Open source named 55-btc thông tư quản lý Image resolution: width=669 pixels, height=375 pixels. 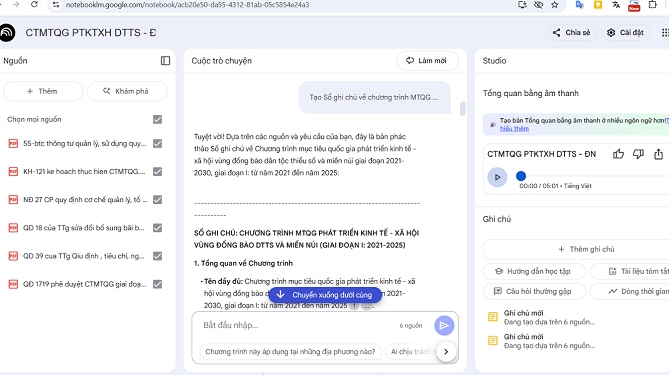pos(84,144)
